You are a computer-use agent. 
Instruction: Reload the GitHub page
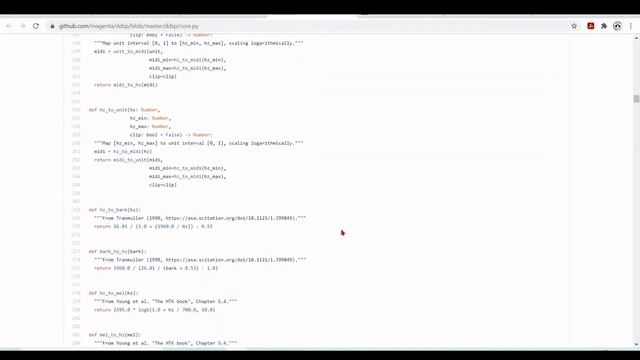(36, 26)
